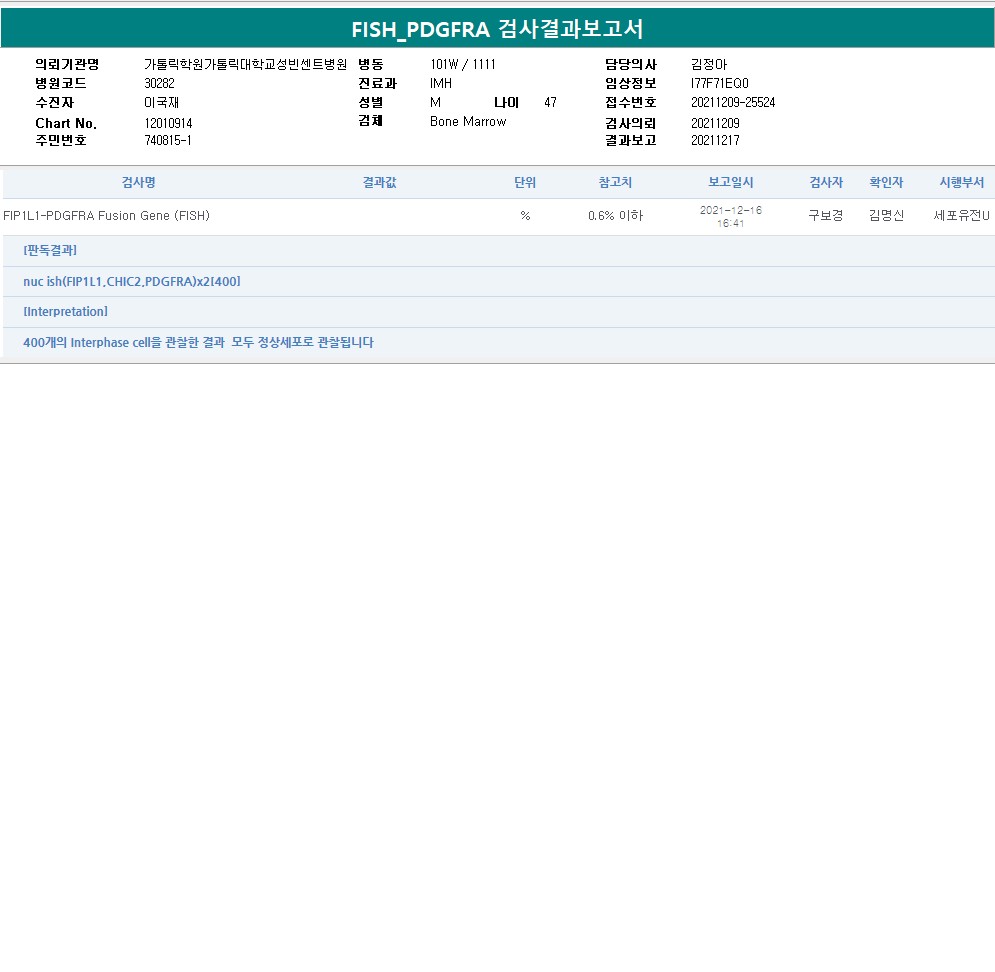
Task: Click the 임상정보 label
Action: pyautogui.click(x=631, y=83)
